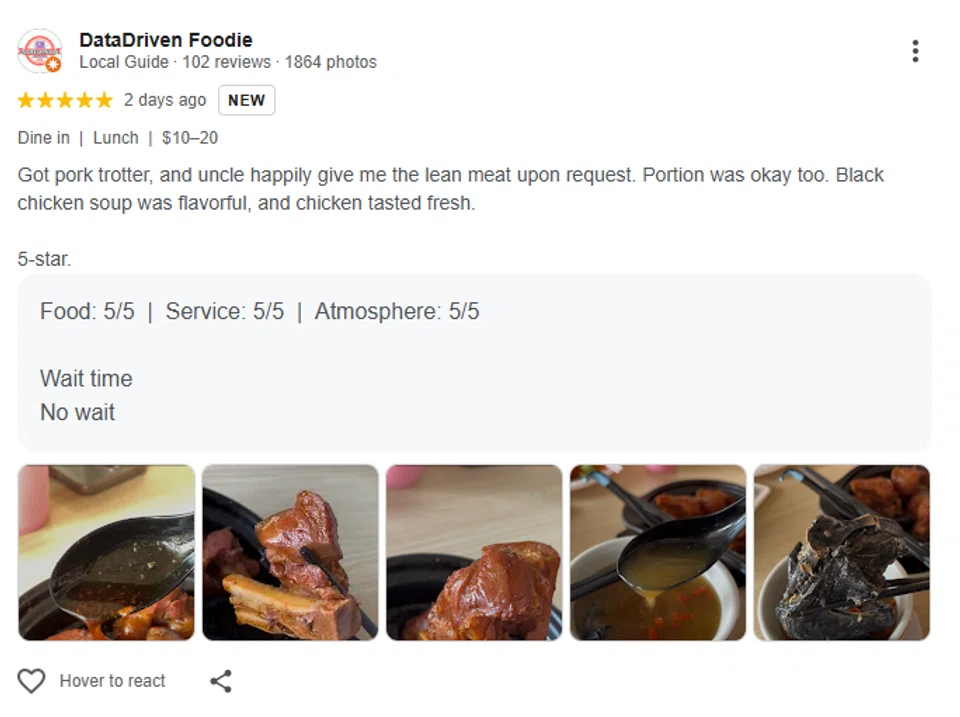View the fifth photo of black chicken

click(842, 552)
